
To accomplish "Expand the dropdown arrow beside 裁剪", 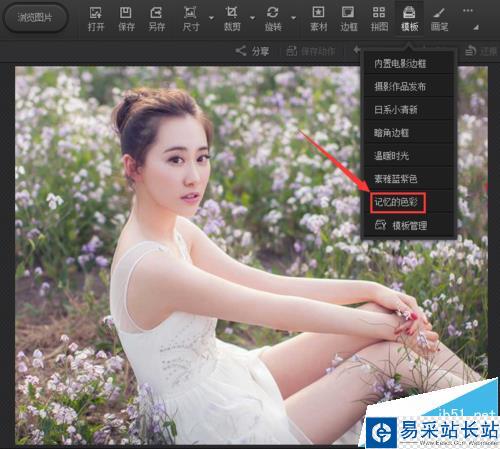I will 253,18.
